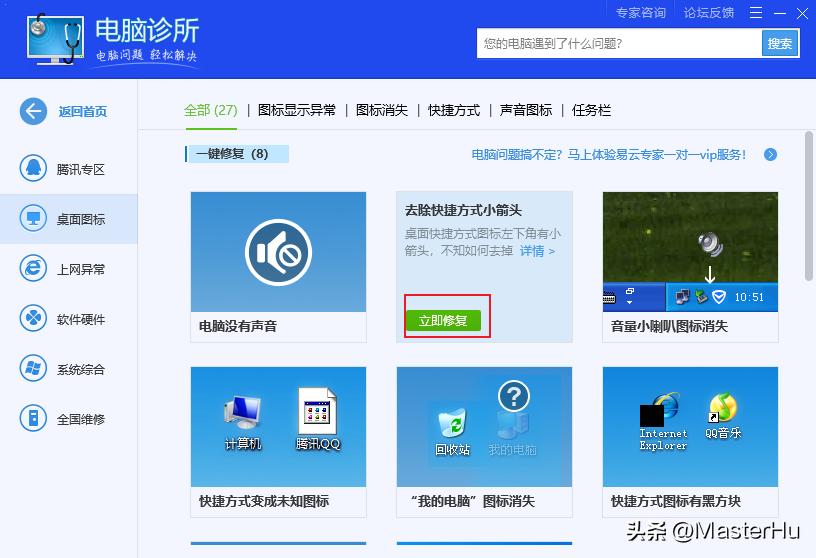Select the 桌面图标 monitor icon in sidebar
This screenshot has width=816, height=558.
(33, 219)
